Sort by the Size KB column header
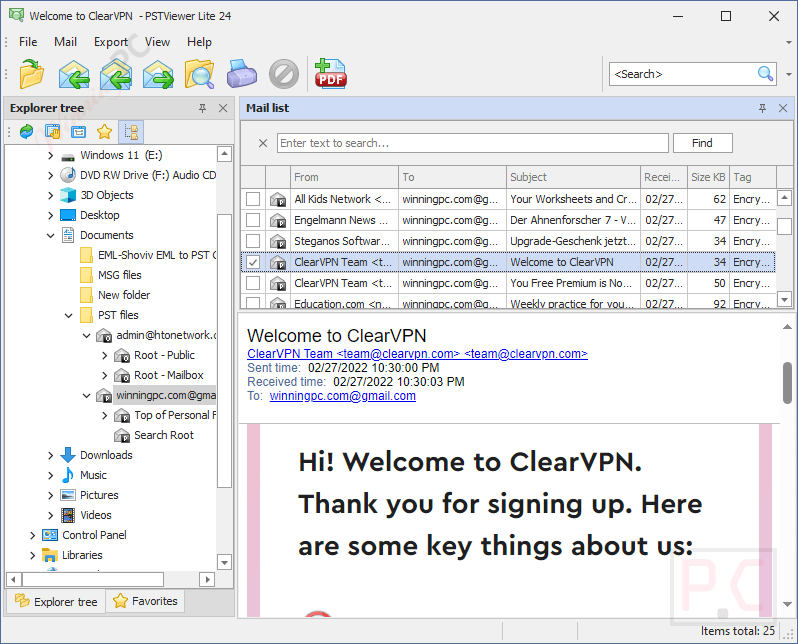This screenshot has height=644, width=798. [x=708, y=177]
